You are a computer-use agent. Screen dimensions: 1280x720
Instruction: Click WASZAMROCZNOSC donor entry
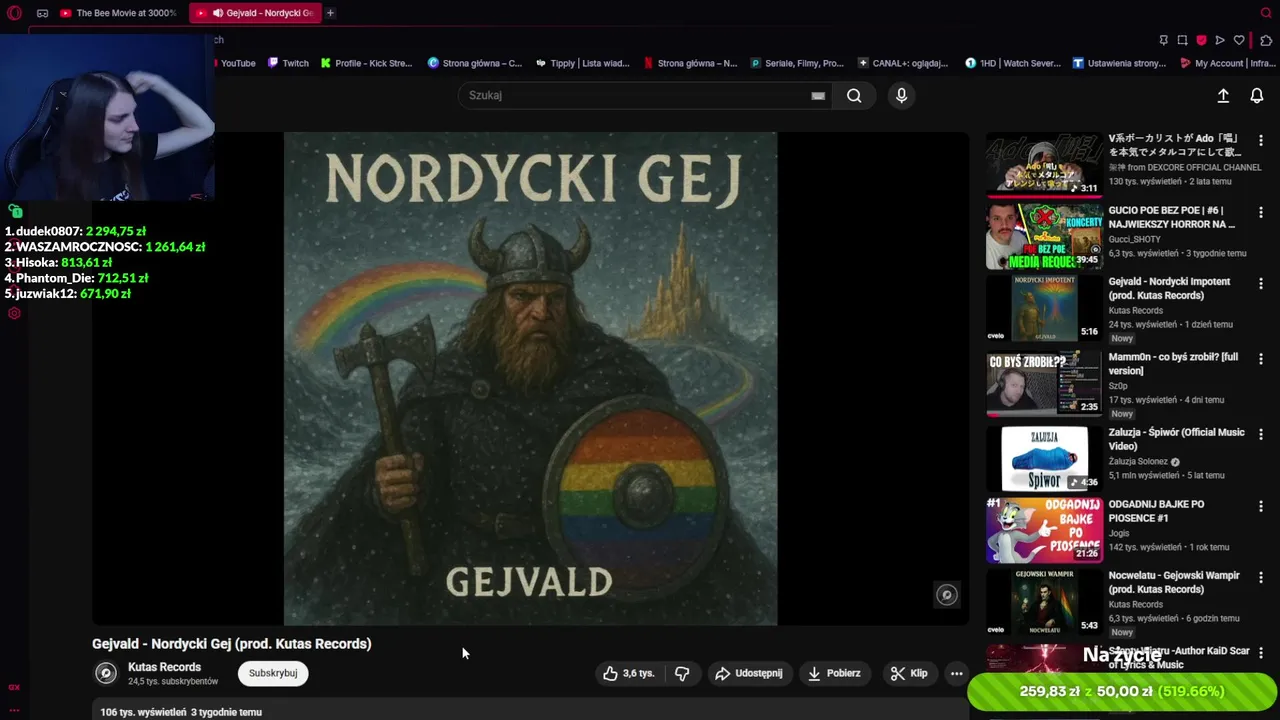(x=105, y=247)
